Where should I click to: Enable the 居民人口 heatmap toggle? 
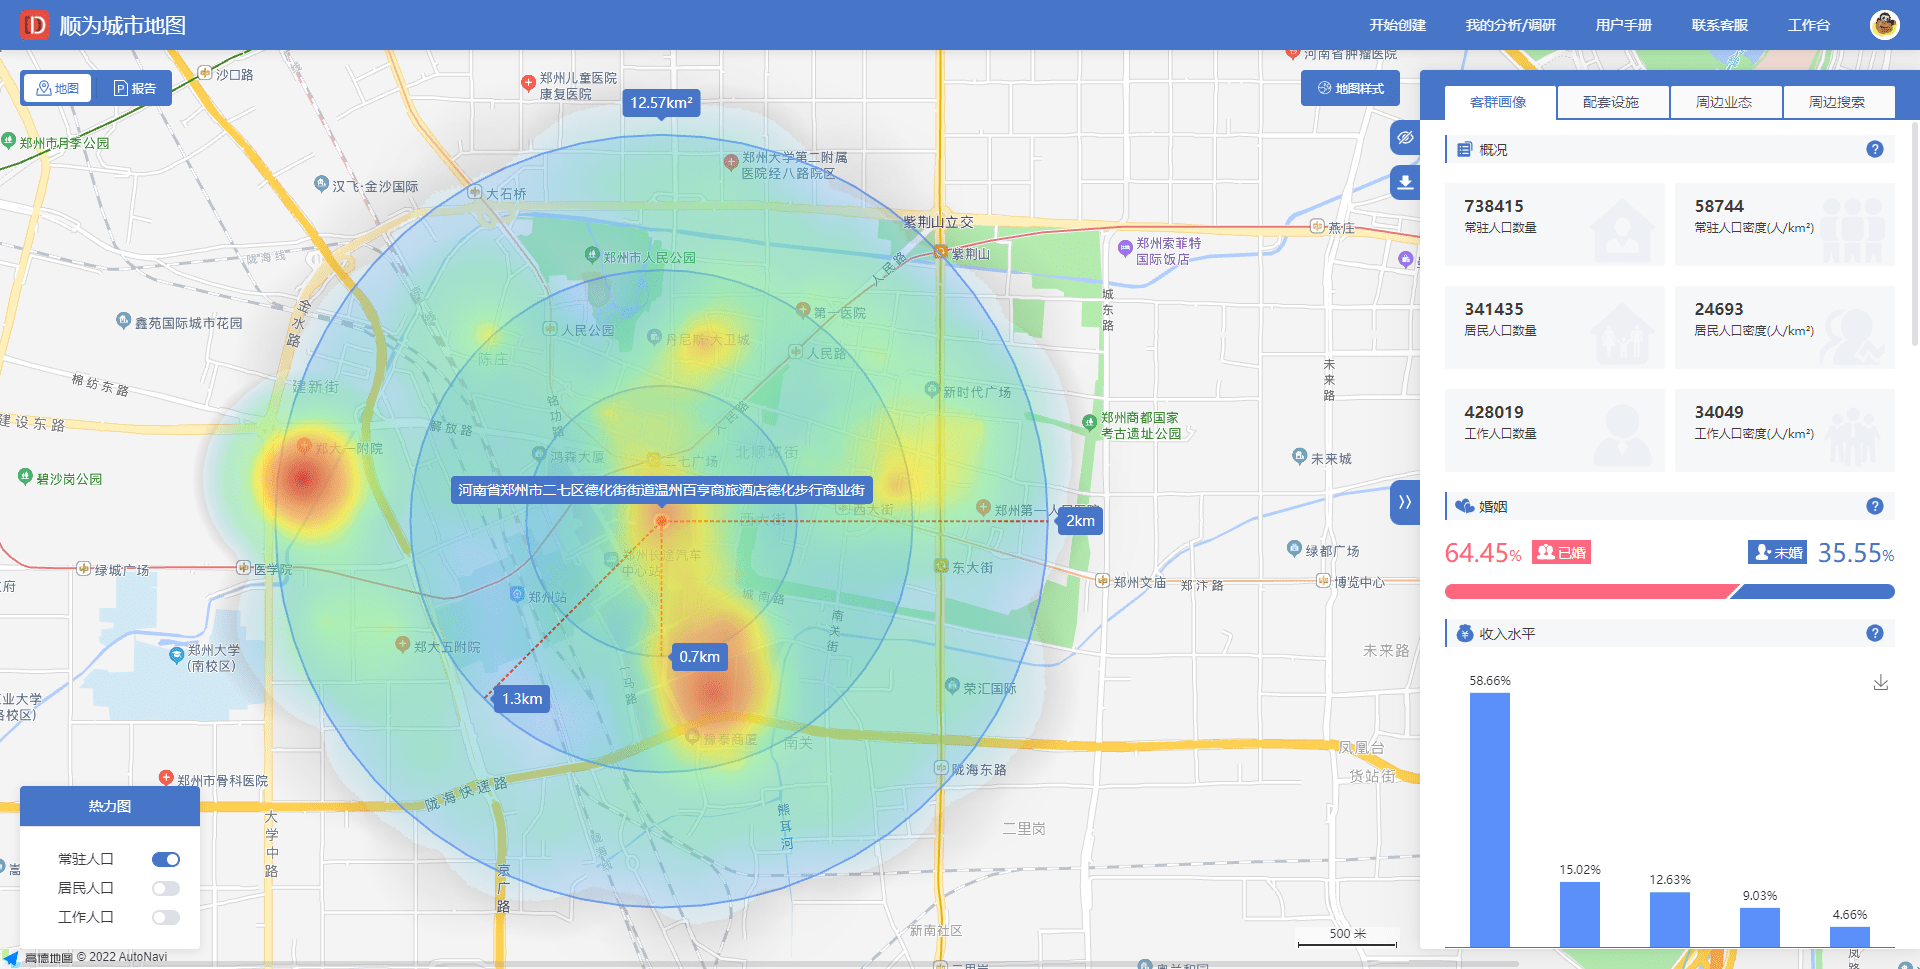tap(166, 888)
